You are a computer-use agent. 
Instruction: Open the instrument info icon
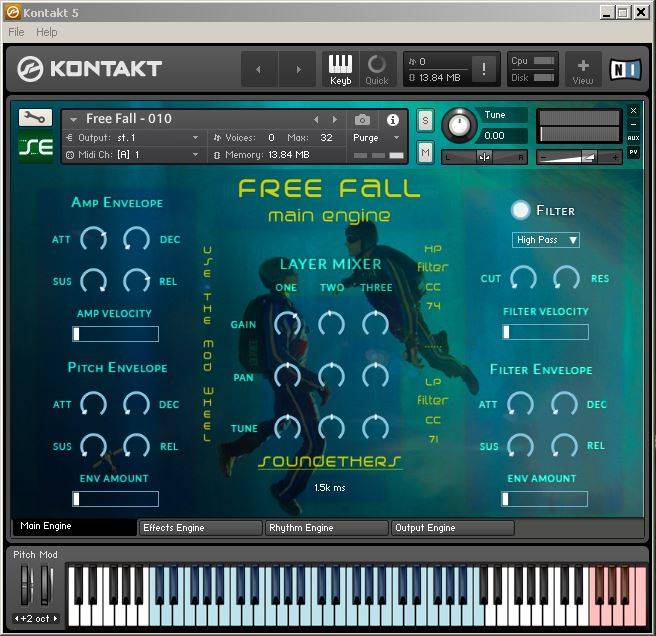[393, 120]
